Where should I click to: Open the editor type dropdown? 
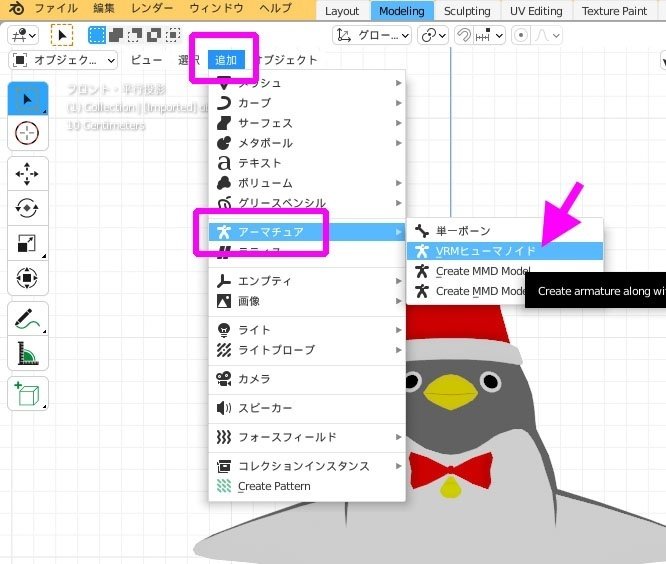(23, 35)
